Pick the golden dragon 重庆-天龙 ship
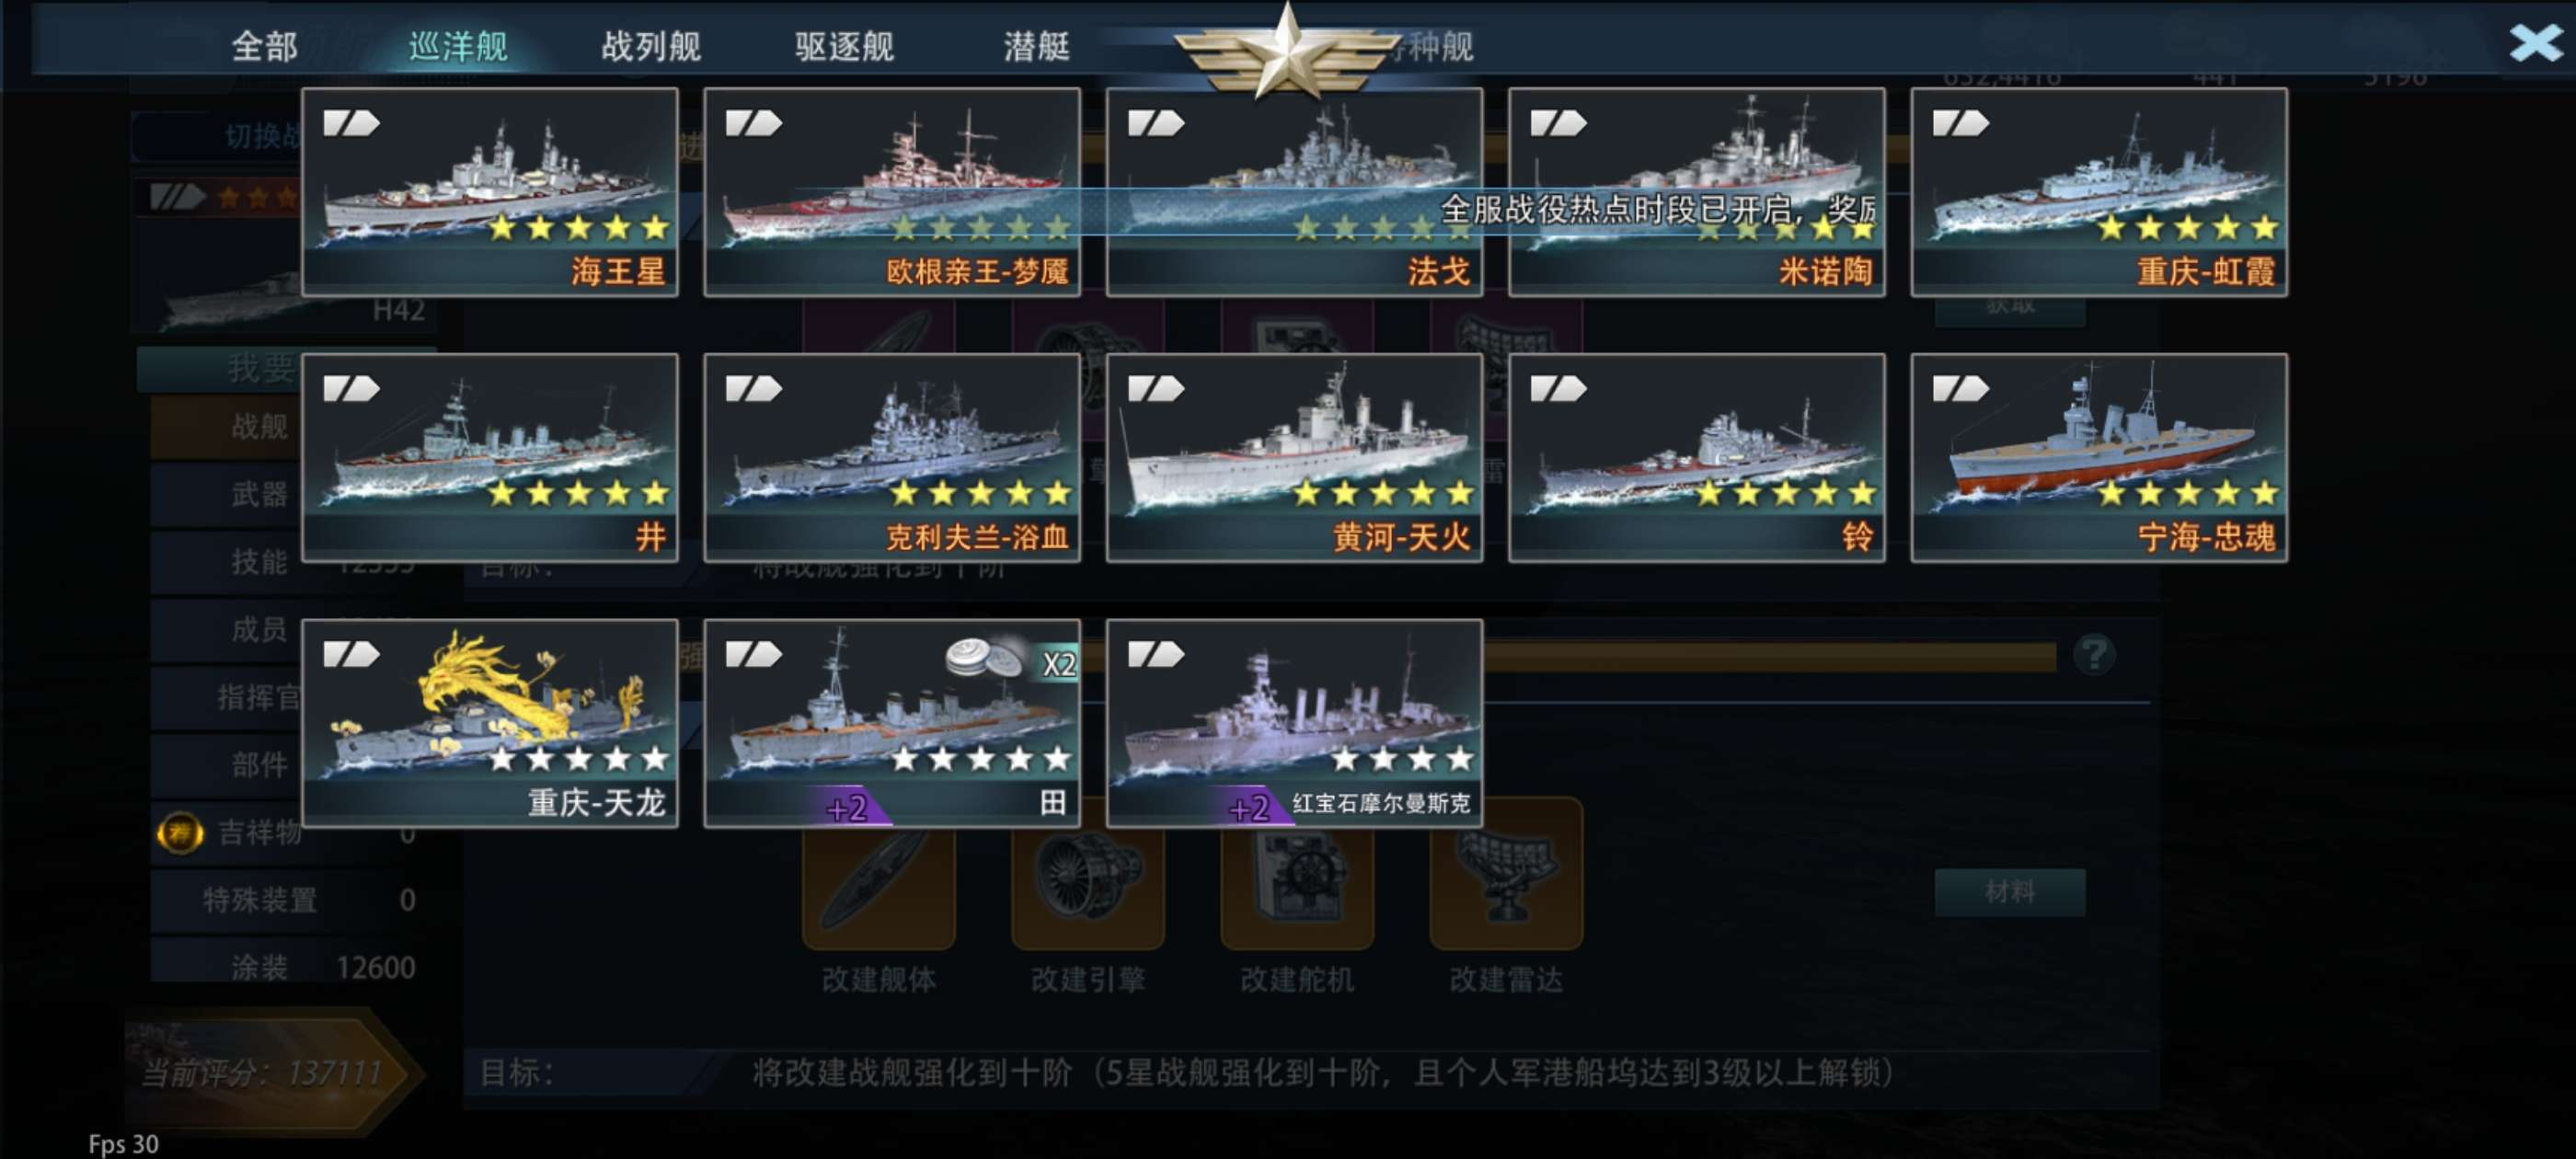 pos(489,722)
